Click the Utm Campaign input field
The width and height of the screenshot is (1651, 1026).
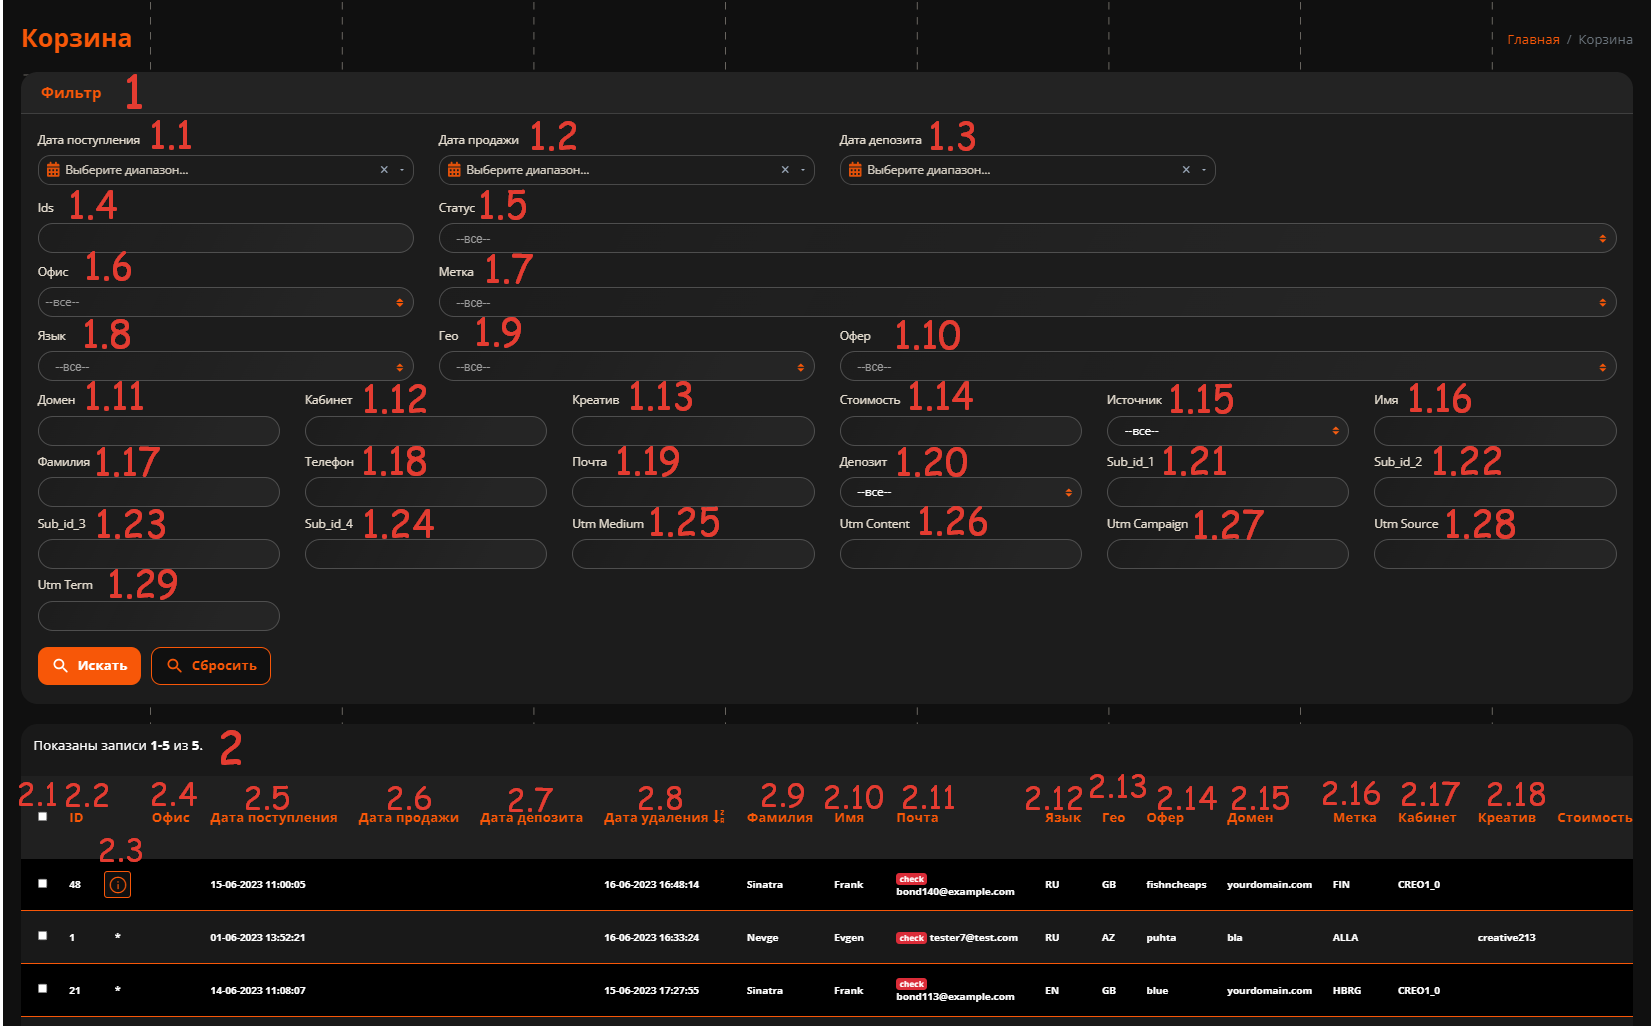click(1227, 554)
